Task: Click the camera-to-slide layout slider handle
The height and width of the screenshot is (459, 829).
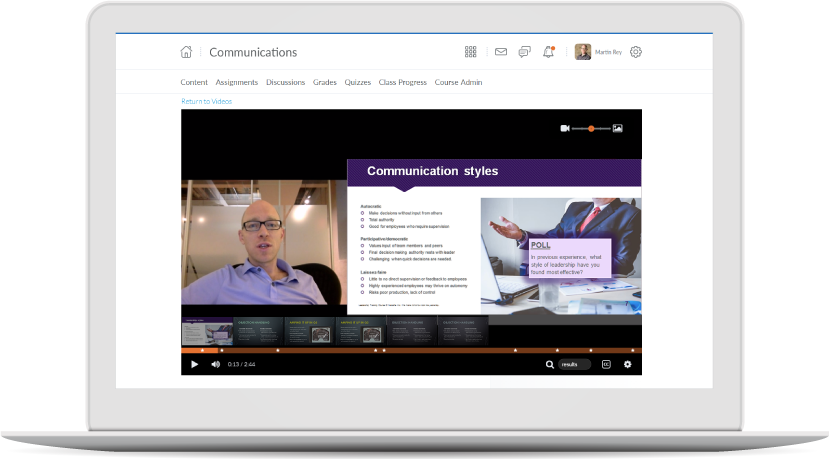Action: click(x=591, y=128)
